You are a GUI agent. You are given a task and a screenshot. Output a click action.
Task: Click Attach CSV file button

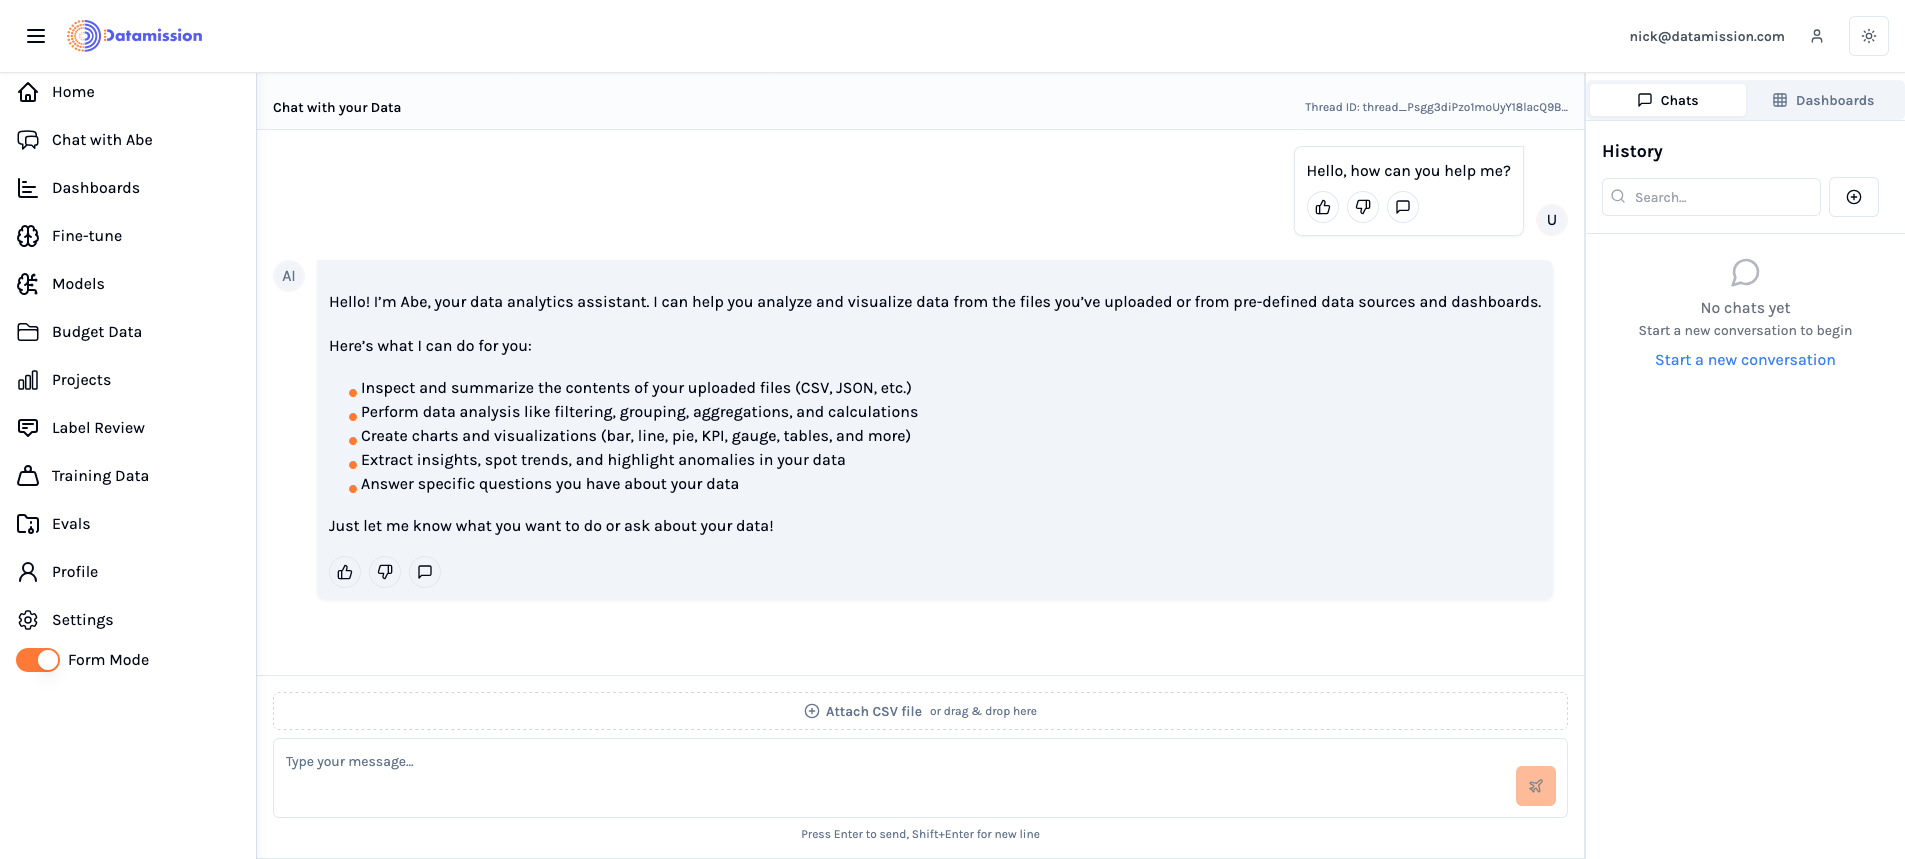tap(864, 711)
